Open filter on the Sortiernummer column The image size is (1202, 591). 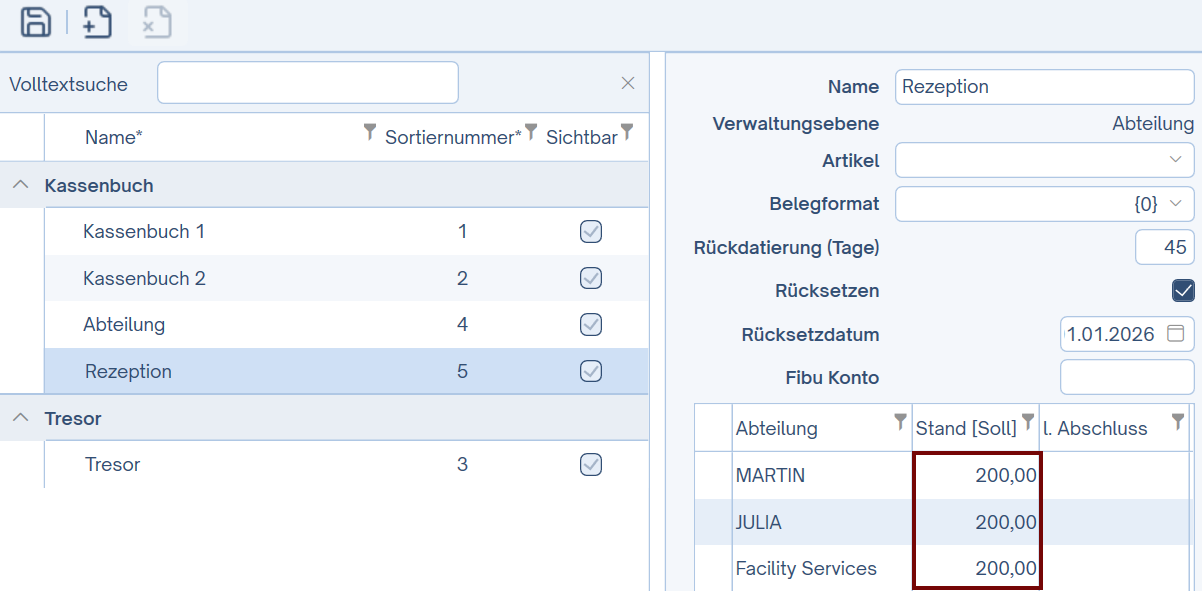point(532,132)
